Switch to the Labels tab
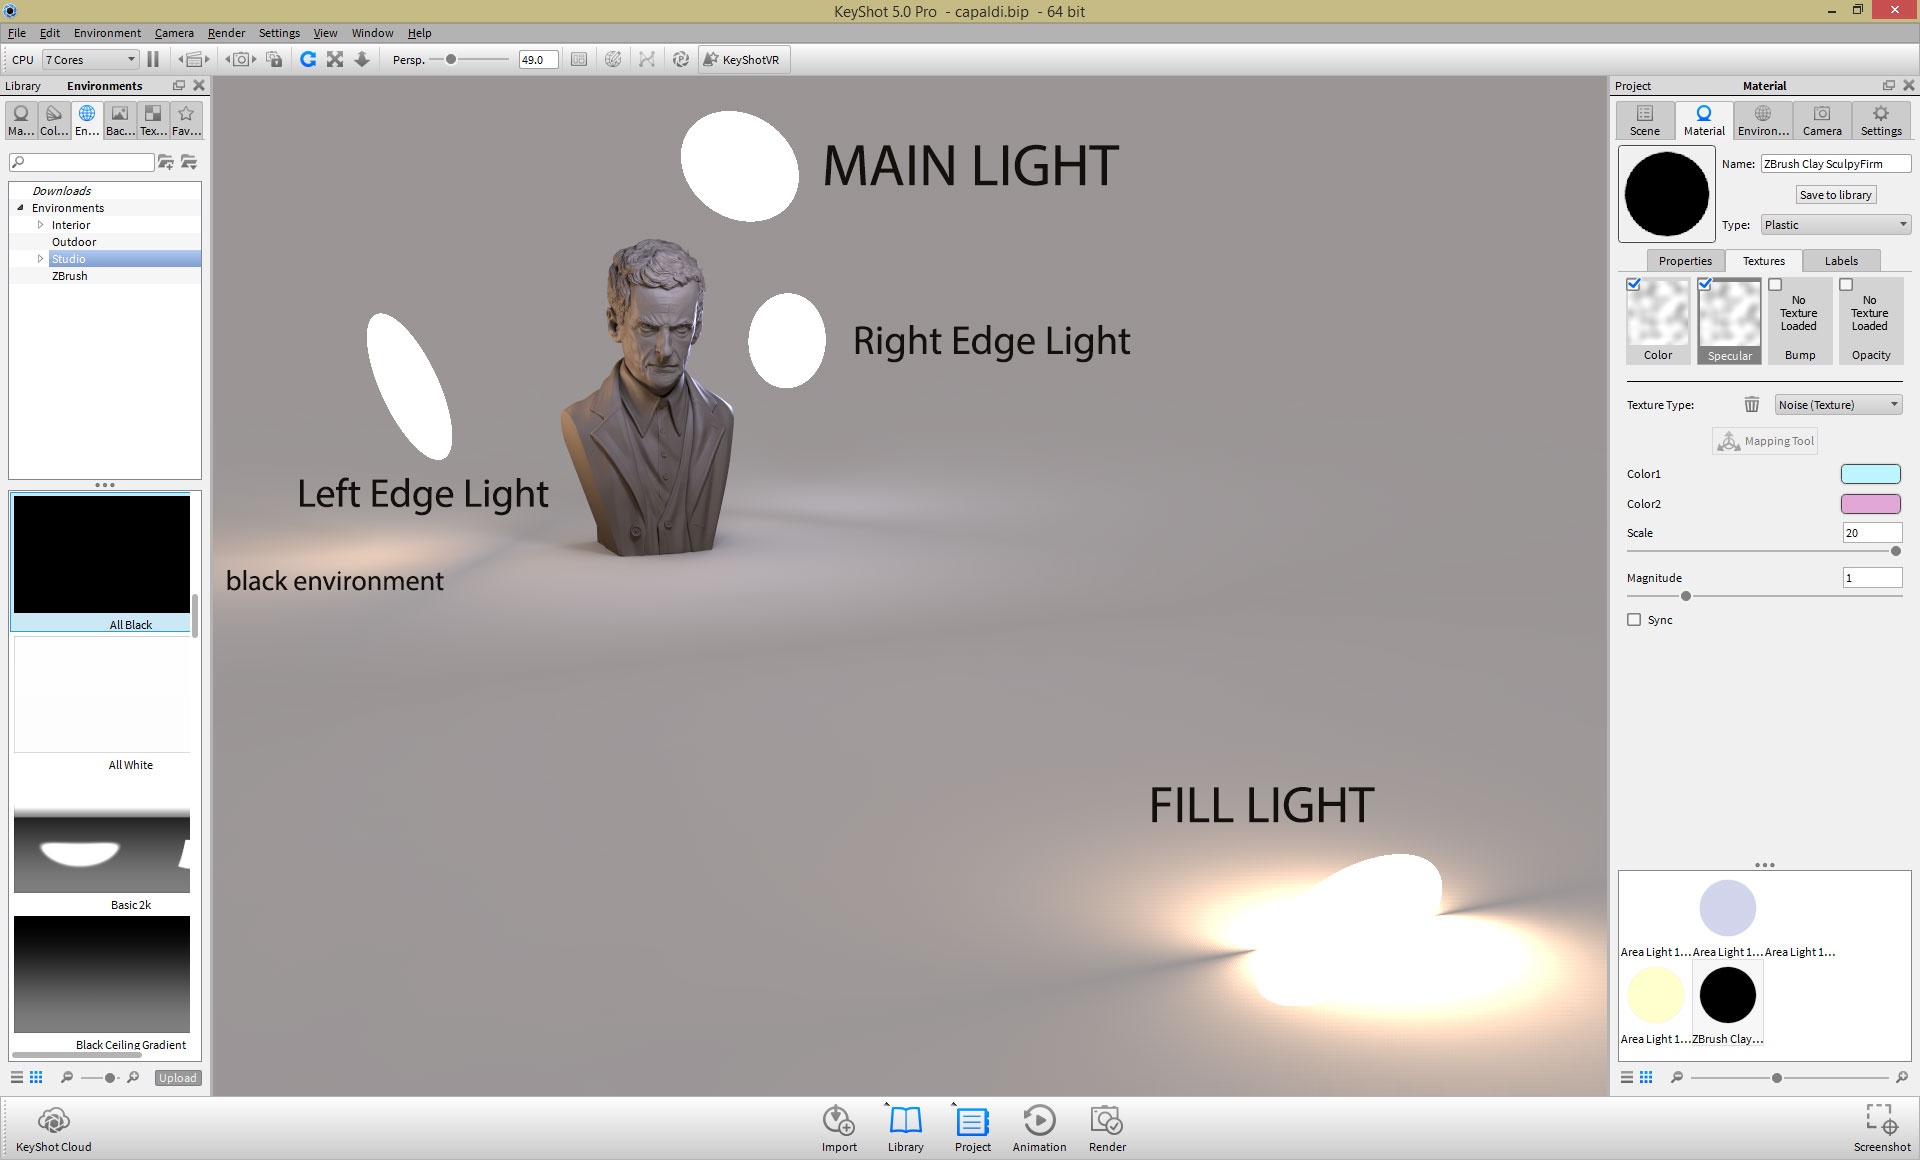The width and height of the screenshot is (1920, 1160). point(1841,261)
